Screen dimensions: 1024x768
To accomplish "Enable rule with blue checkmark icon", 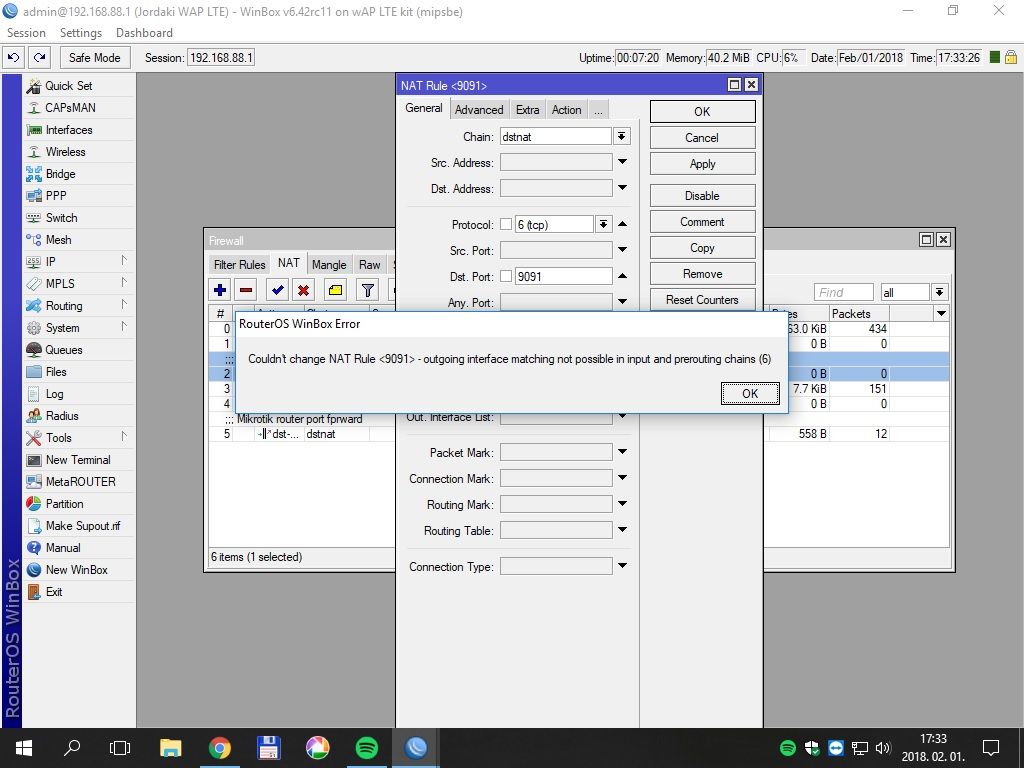I will pos(278,290).
